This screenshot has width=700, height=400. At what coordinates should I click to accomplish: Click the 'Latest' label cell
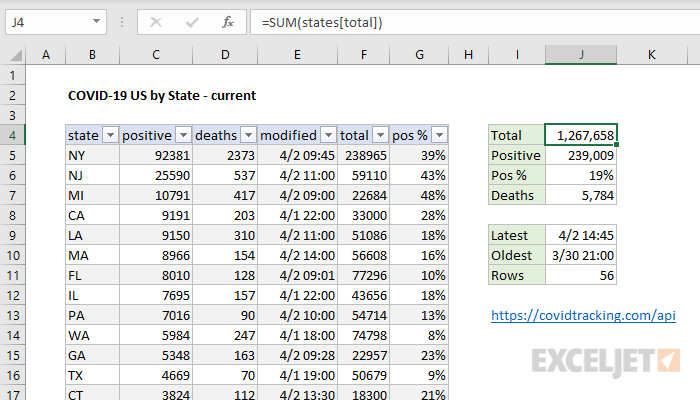[x=517, y=235]
